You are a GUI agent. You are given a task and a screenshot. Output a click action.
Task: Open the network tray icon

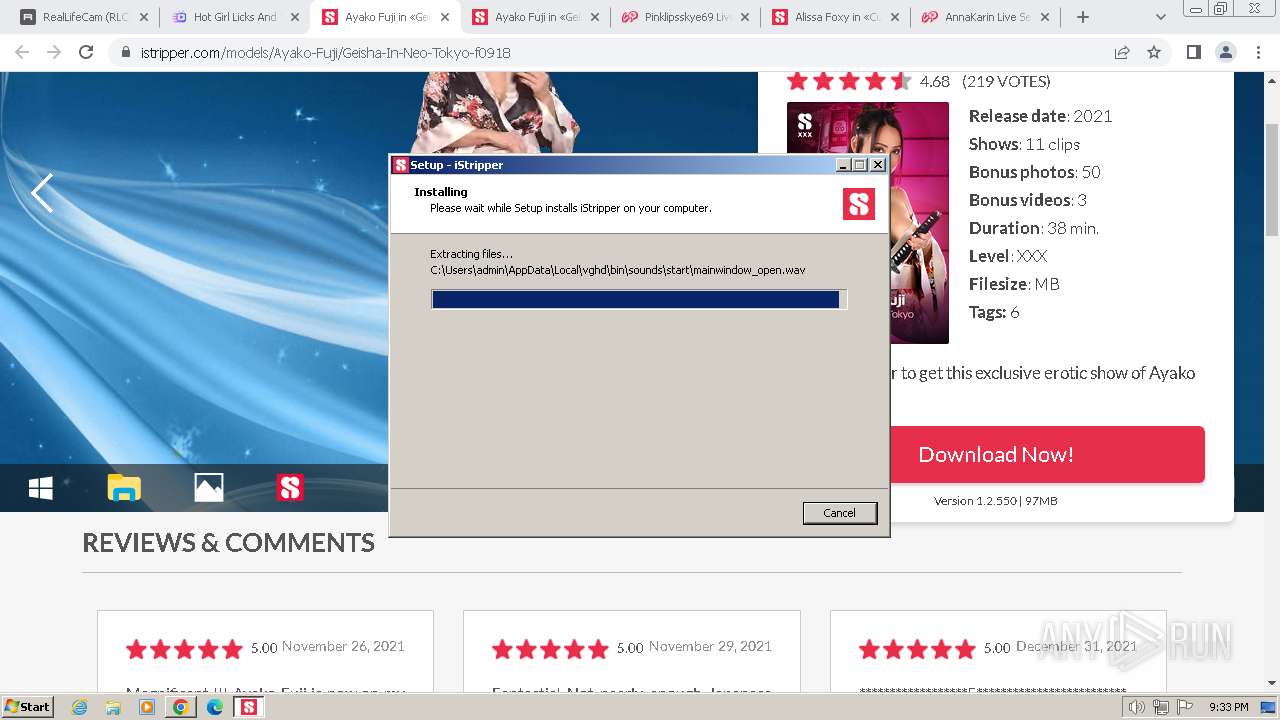(x=1161, y=707)
